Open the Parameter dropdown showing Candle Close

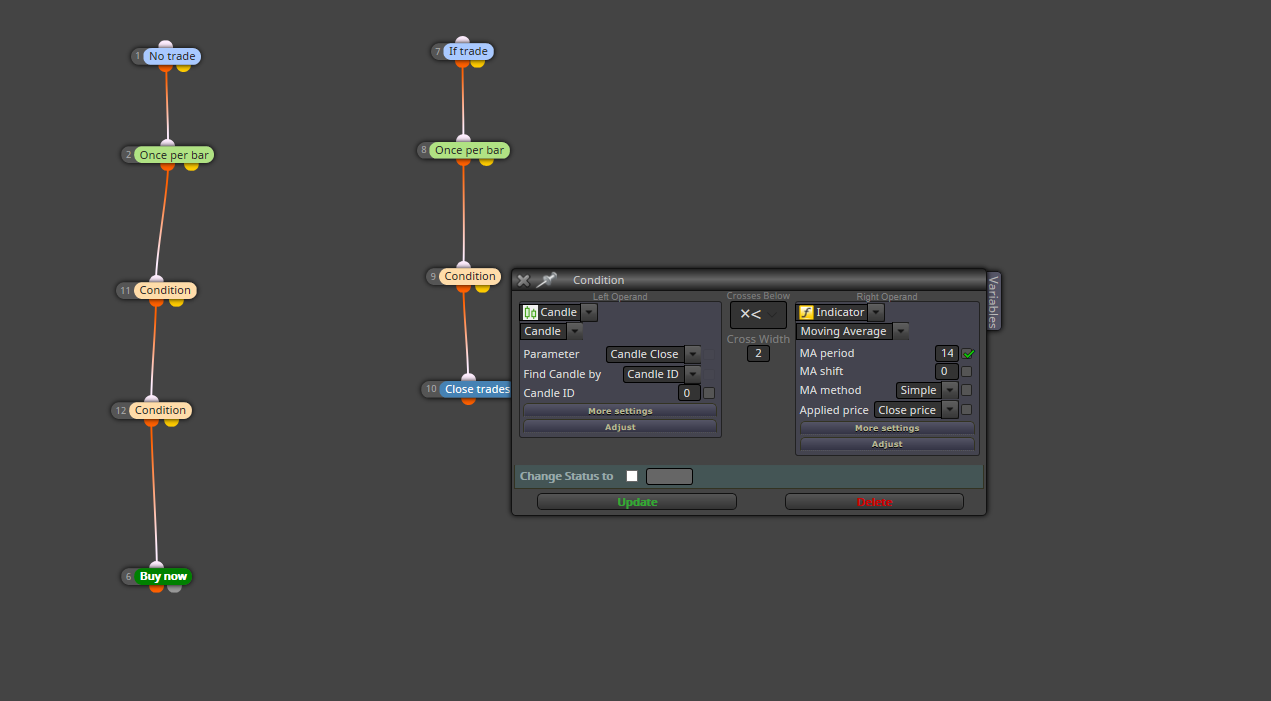pyautogui.click(x=653, y=354)
